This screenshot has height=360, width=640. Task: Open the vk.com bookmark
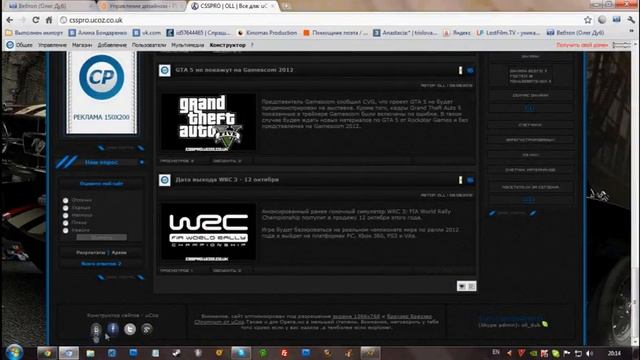[147, 33]
